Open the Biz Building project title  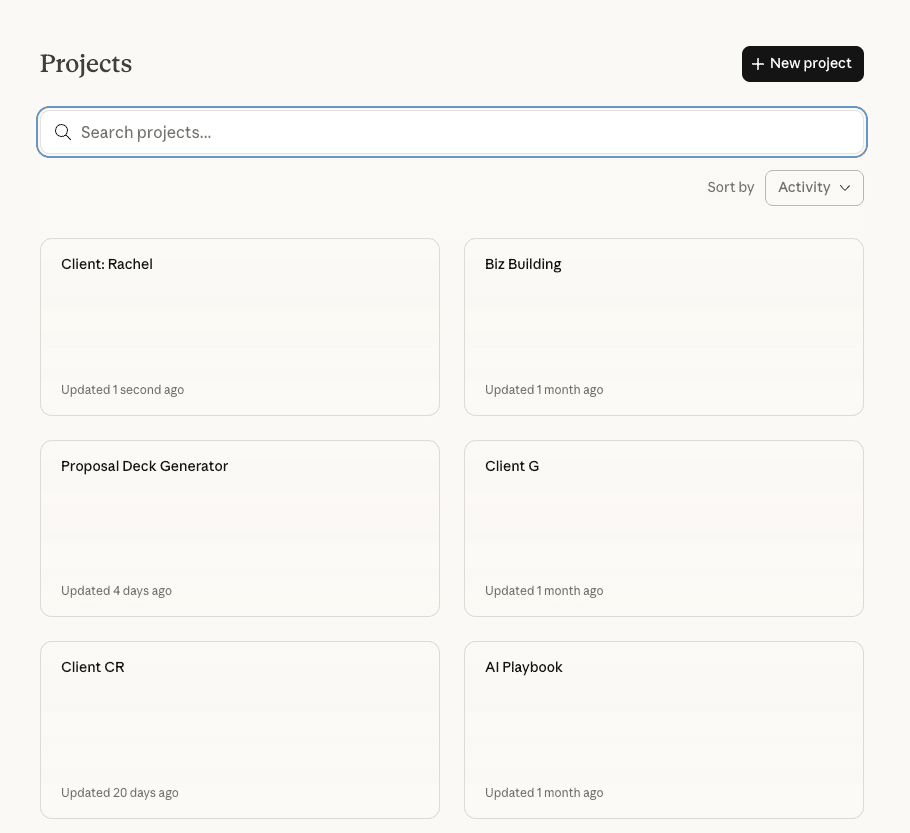click(x=523, y=264)
